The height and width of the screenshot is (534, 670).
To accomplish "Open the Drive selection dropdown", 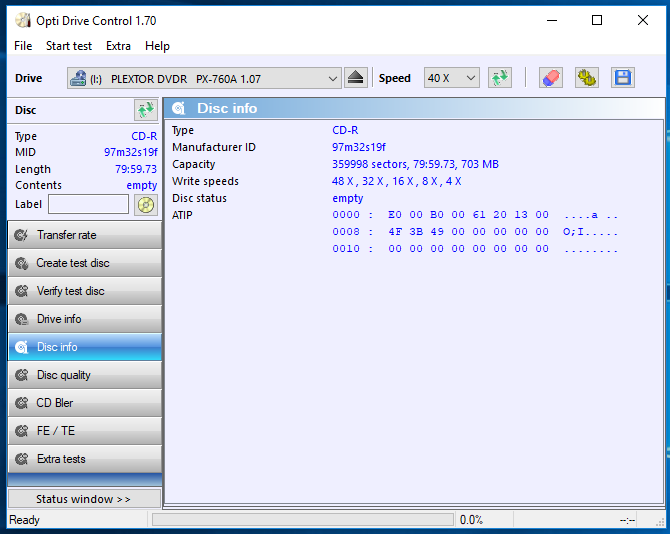I will 204,78.
